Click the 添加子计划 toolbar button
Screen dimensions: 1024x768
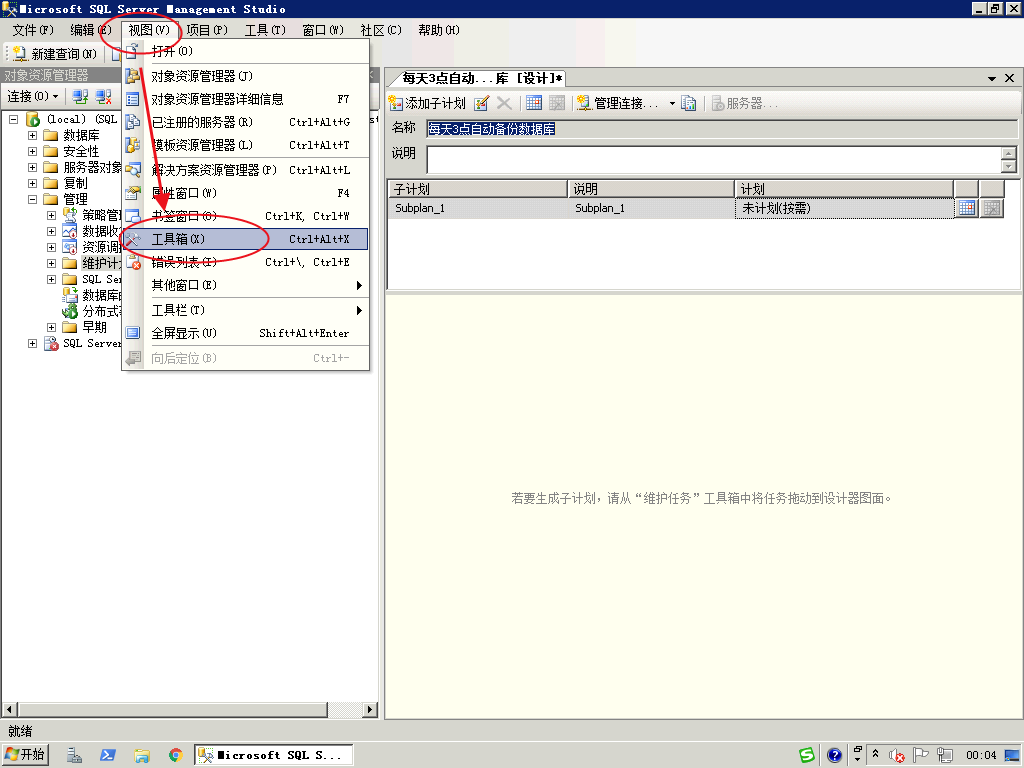point(427,103)
